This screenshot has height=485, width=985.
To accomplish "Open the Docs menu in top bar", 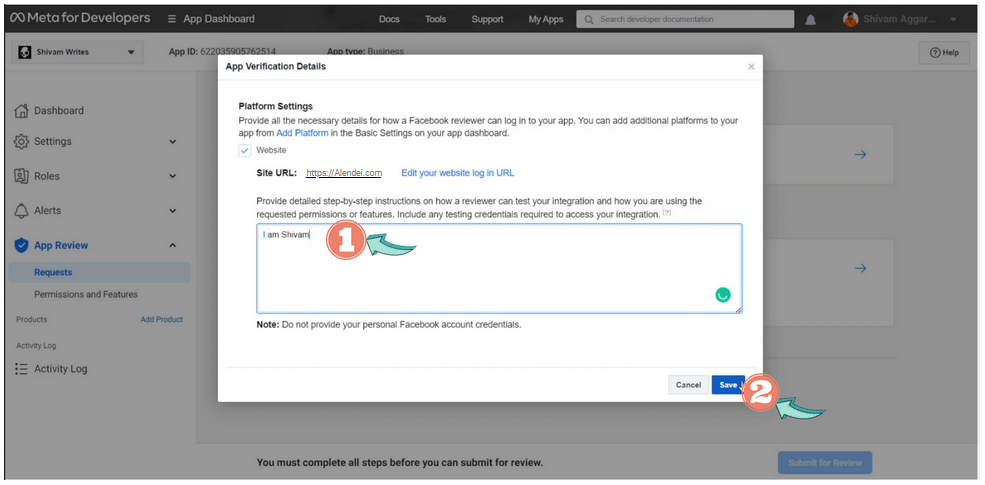I will click(x=389, y=19).
